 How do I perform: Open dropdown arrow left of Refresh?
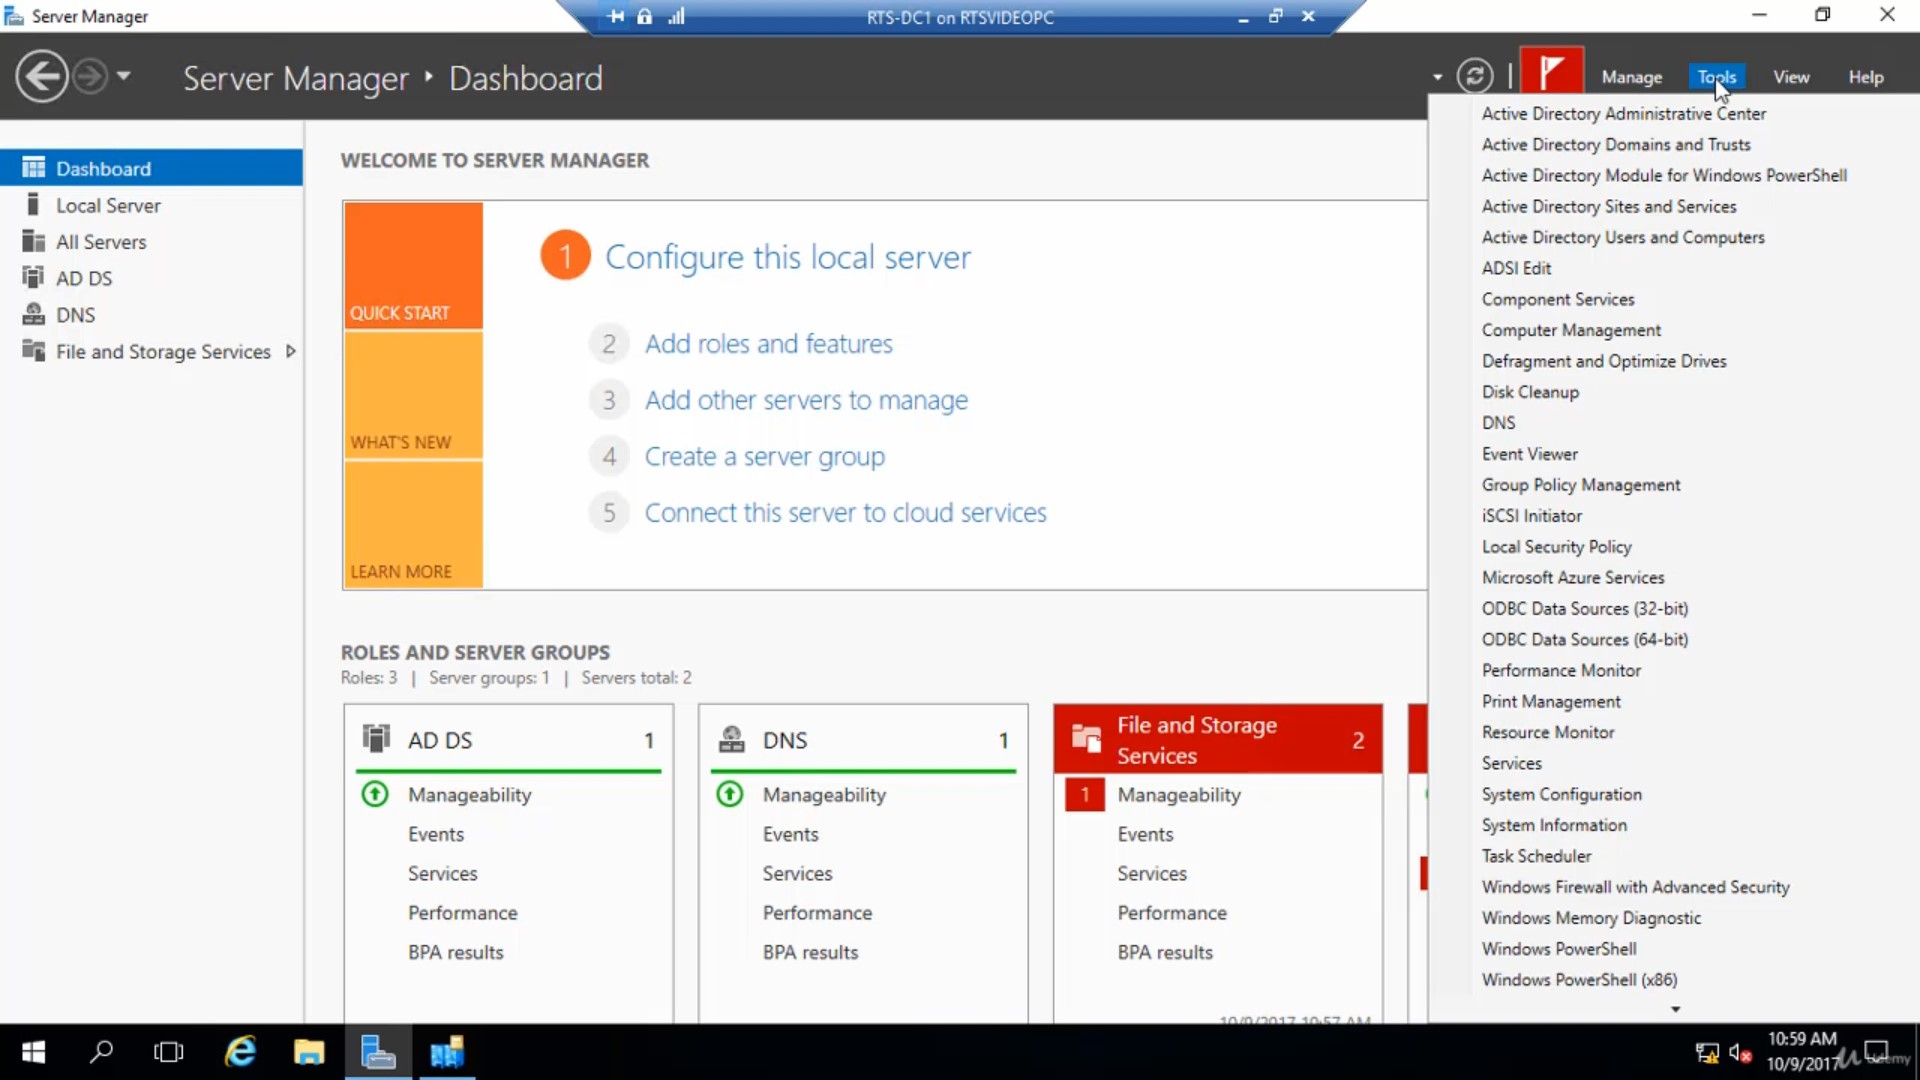(1437, 77)
